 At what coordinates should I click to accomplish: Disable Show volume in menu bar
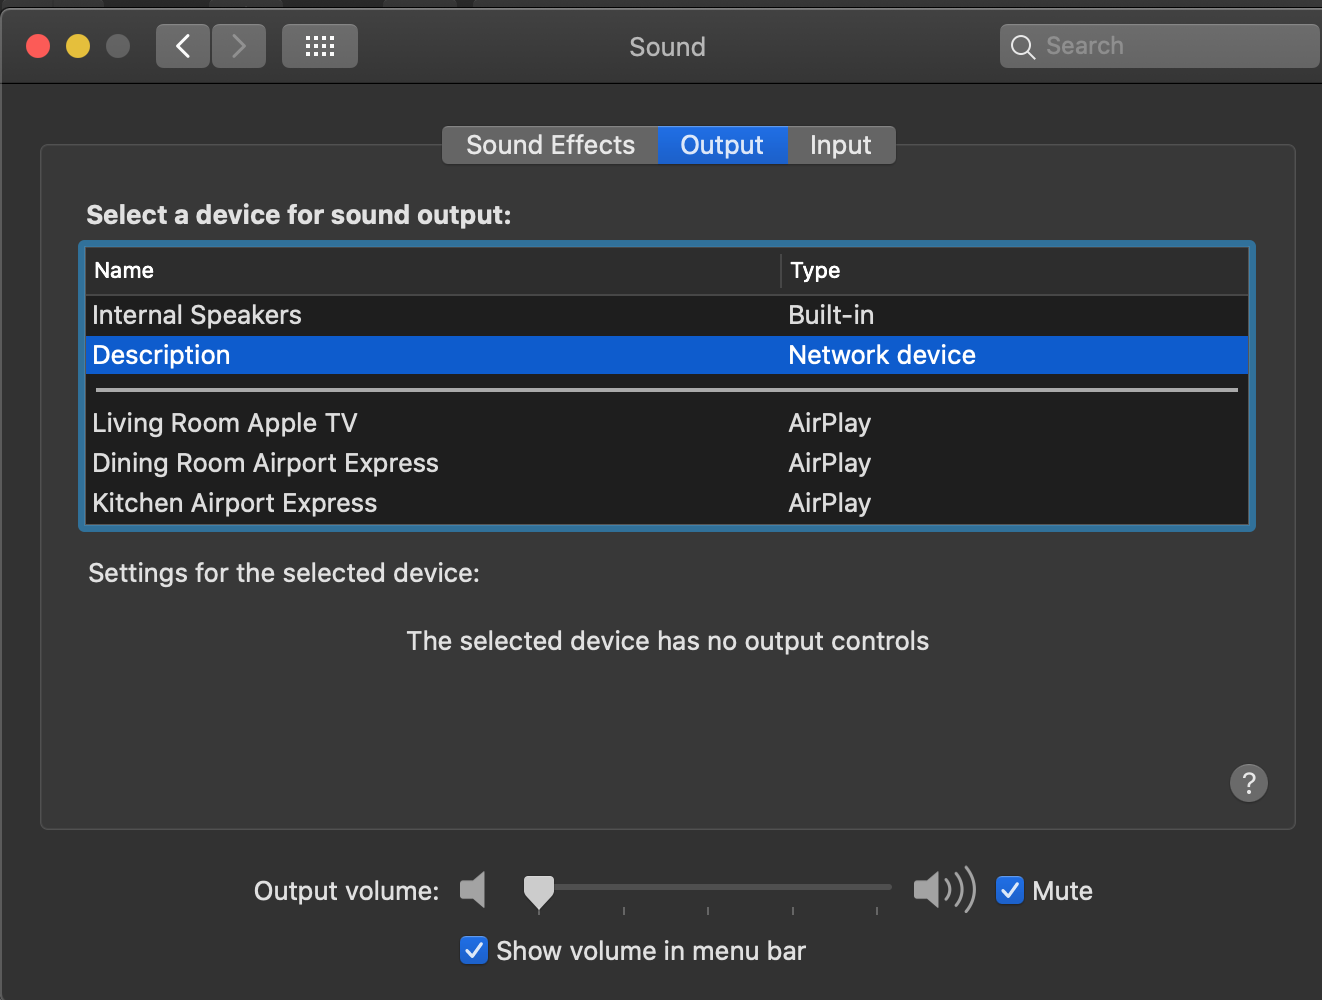pyautogui.click(x=473, y=950)
